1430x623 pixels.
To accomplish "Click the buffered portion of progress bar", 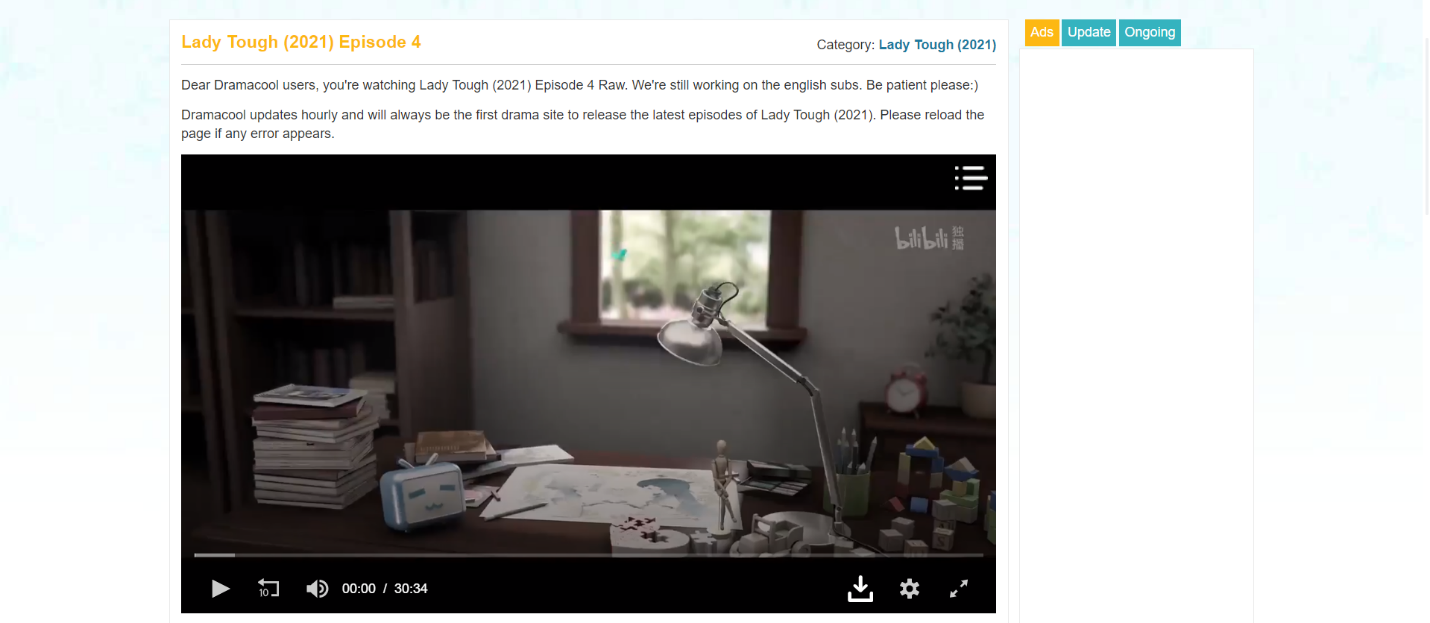I will click(214, 554).
